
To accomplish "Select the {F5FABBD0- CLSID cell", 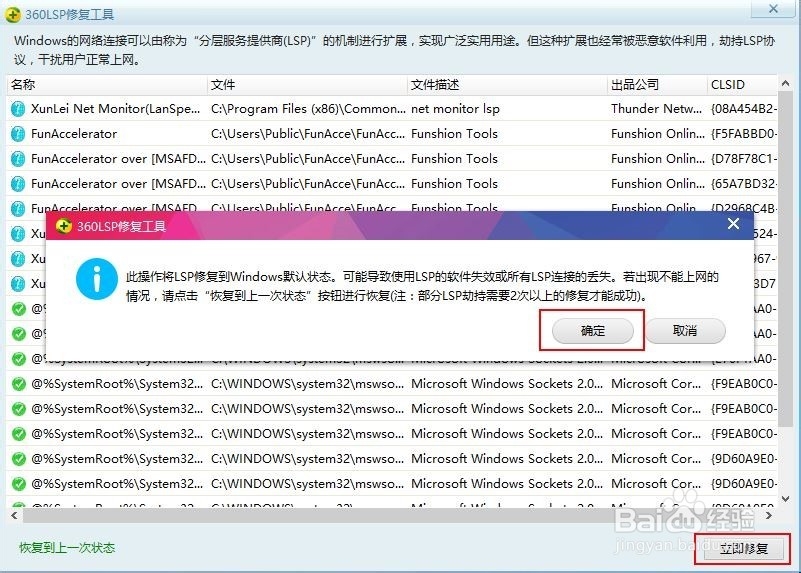I will point(744,134).
